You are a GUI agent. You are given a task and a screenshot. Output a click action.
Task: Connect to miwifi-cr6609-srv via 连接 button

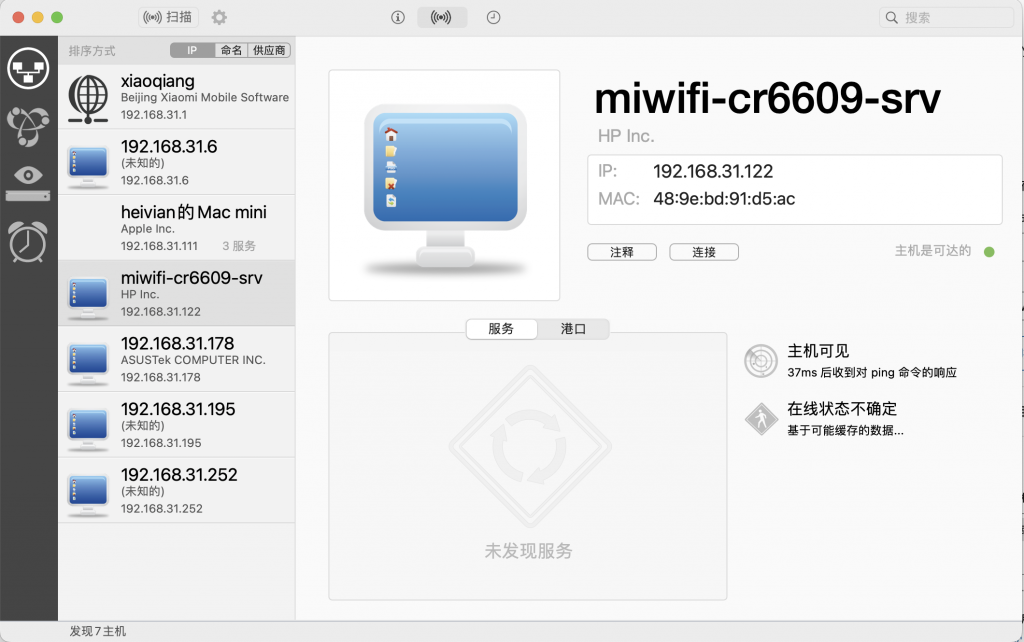click(x=704, y=251)
